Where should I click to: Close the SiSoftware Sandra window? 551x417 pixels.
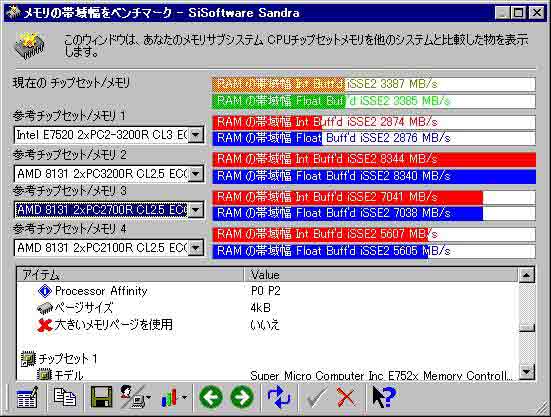click(537, 13)
